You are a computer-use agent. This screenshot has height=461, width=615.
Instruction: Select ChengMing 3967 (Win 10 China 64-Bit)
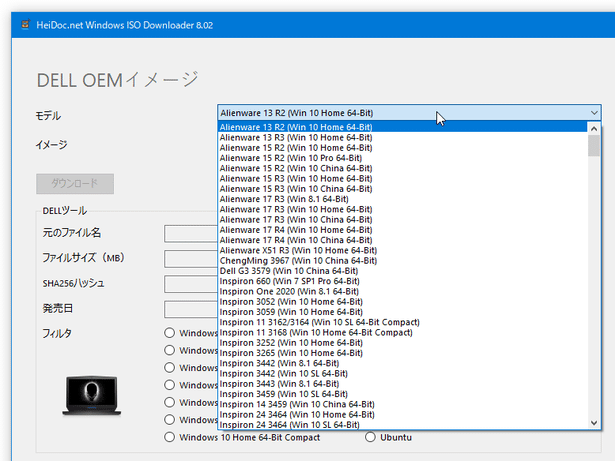tap(402, 261)
